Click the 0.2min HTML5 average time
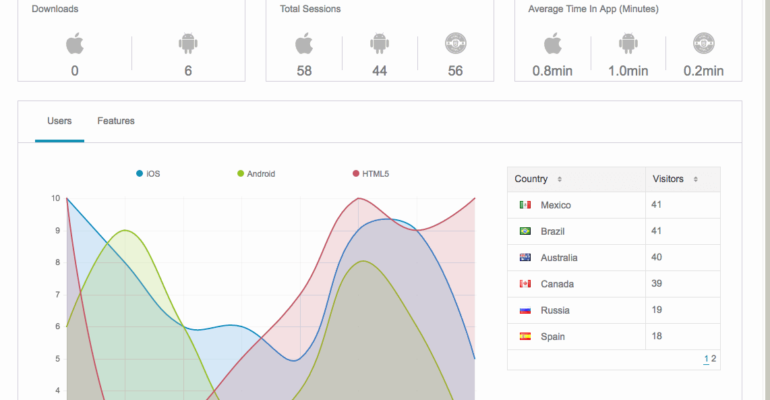The image size is (770, 400). point(704,71)
